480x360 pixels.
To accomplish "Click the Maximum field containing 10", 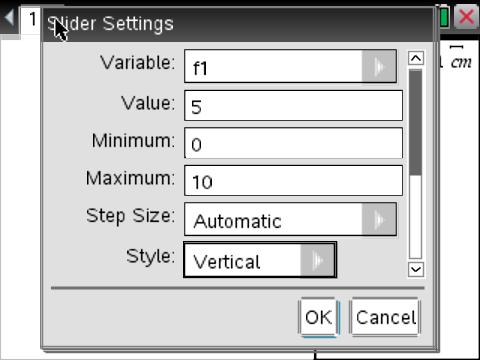I will [293, 180].
